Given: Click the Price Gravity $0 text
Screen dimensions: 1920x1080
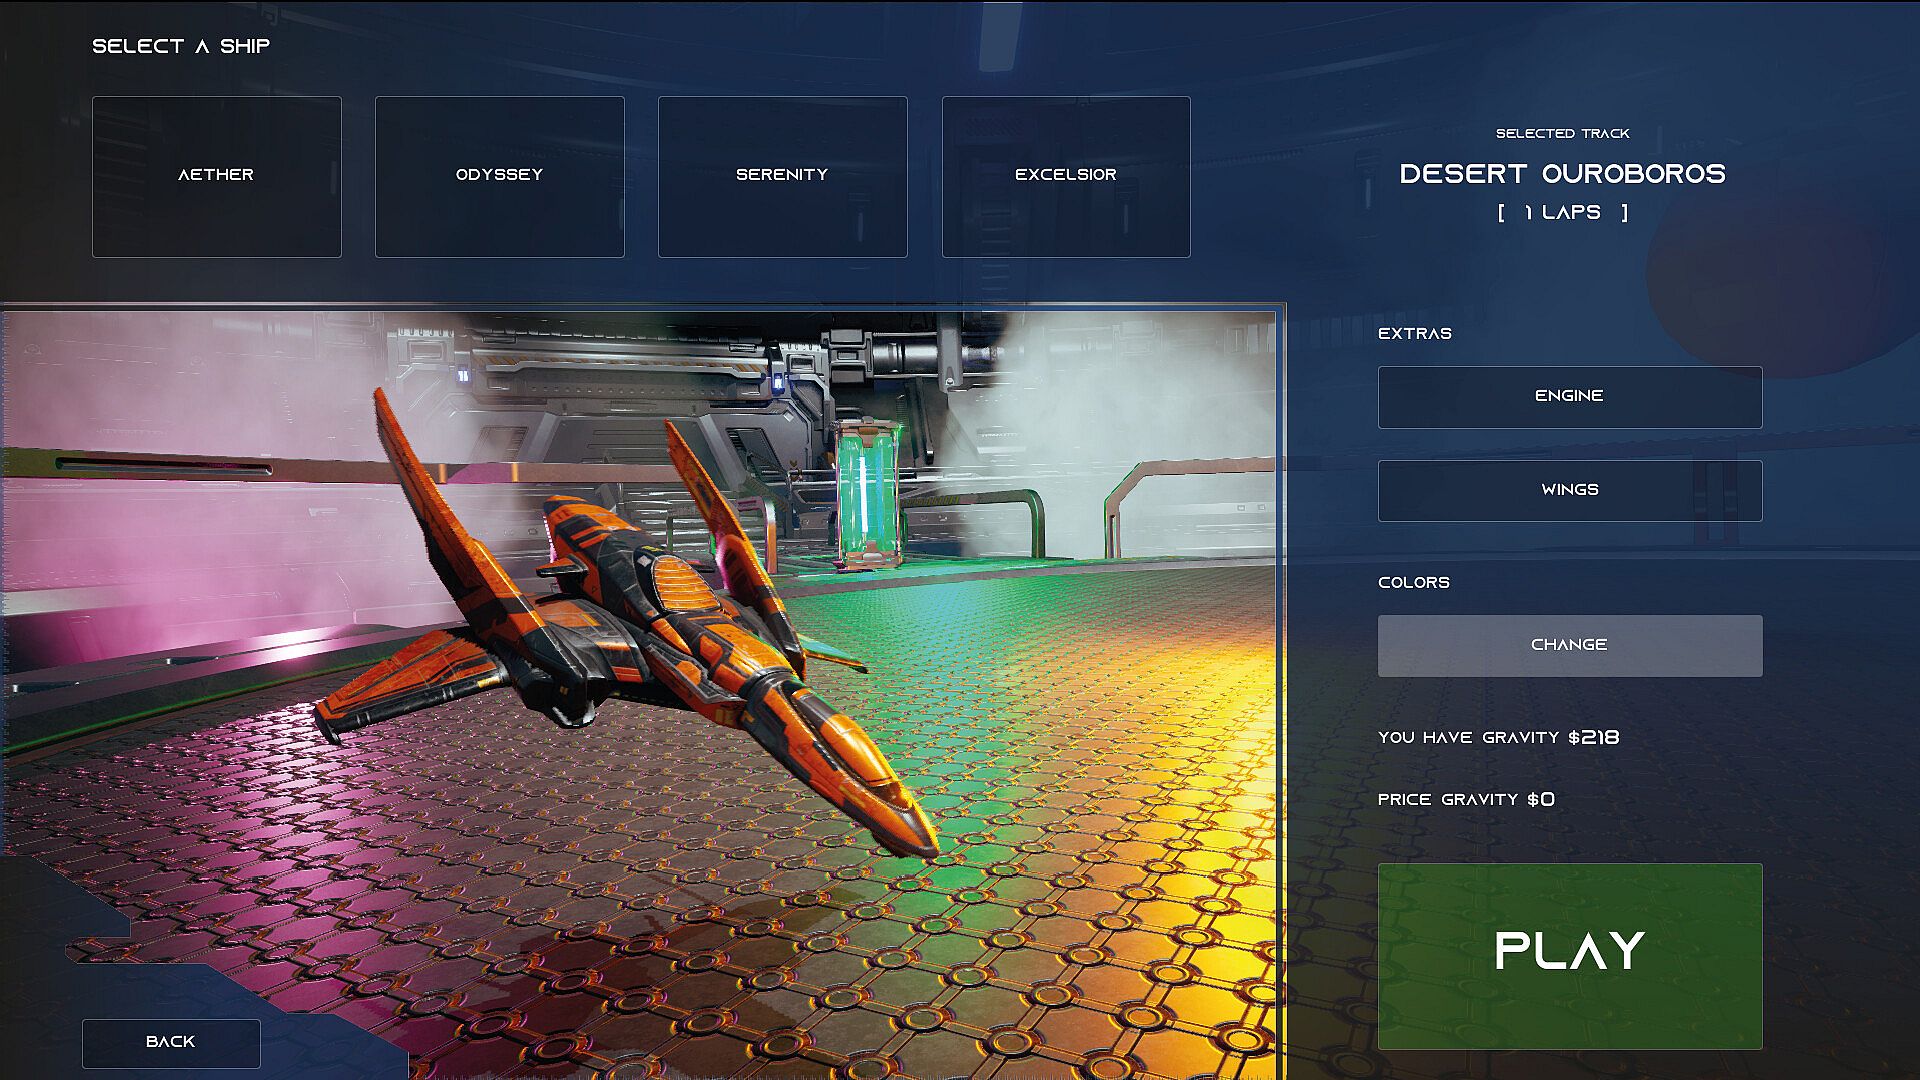Looking at the screenshot, I should 1466,800.
